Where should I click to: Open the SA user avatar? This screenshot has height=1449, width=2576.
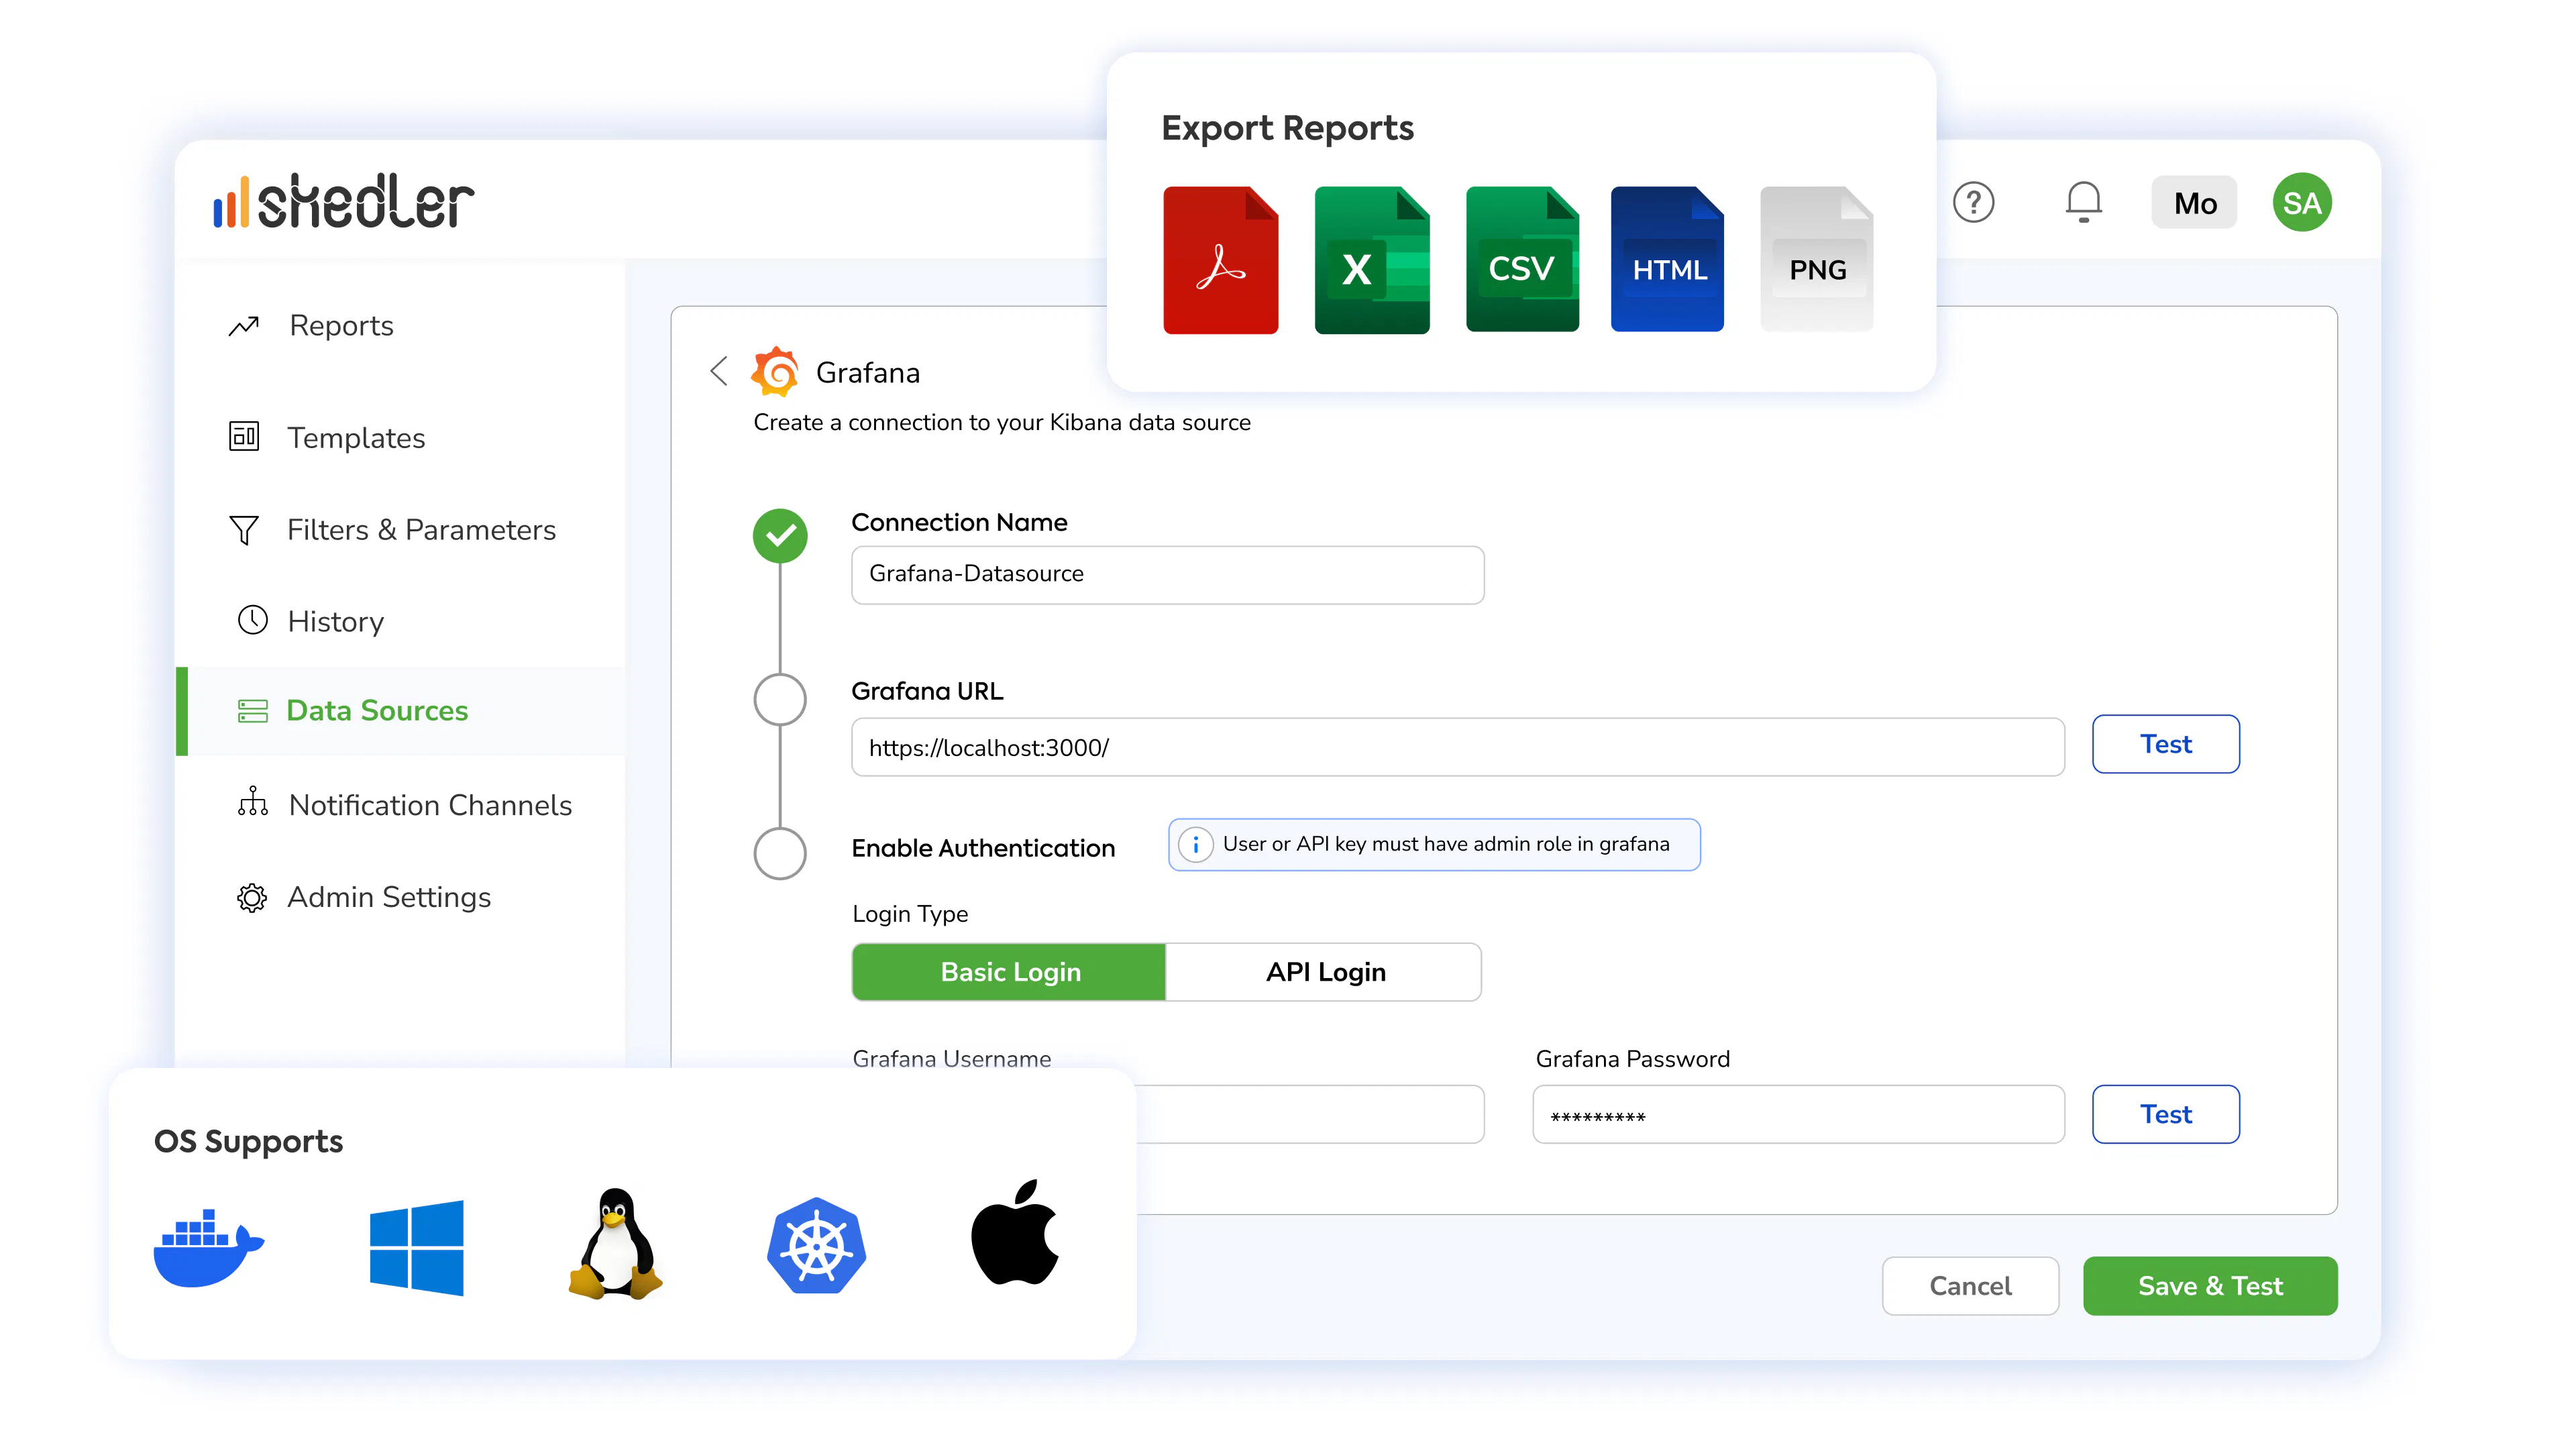[x=2302, y=203]
